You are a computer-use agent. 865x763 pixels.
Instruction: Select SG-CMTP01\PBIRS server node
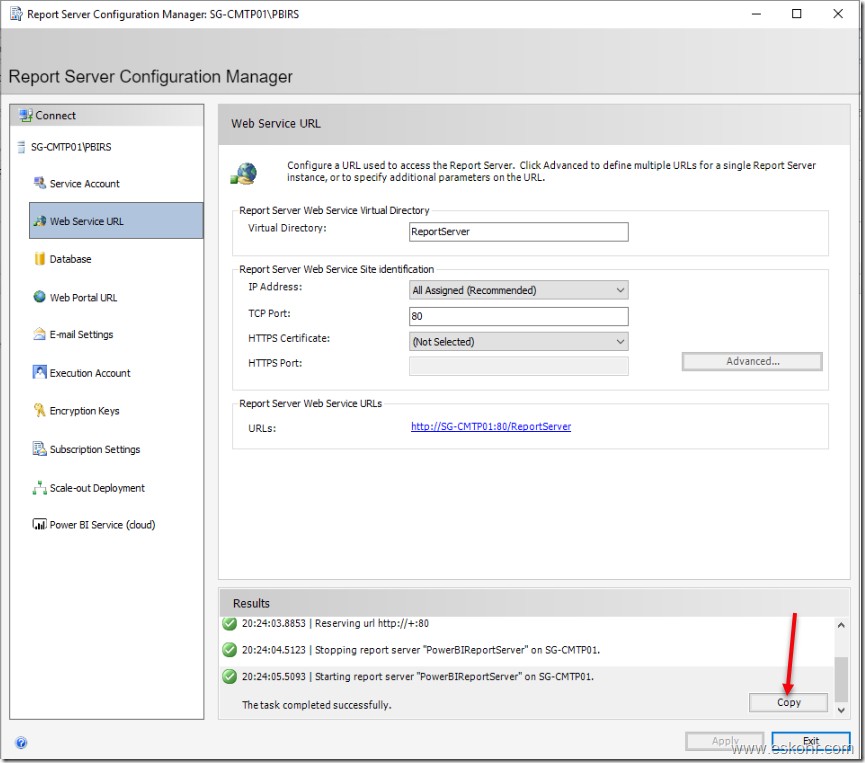click(70, 147)
